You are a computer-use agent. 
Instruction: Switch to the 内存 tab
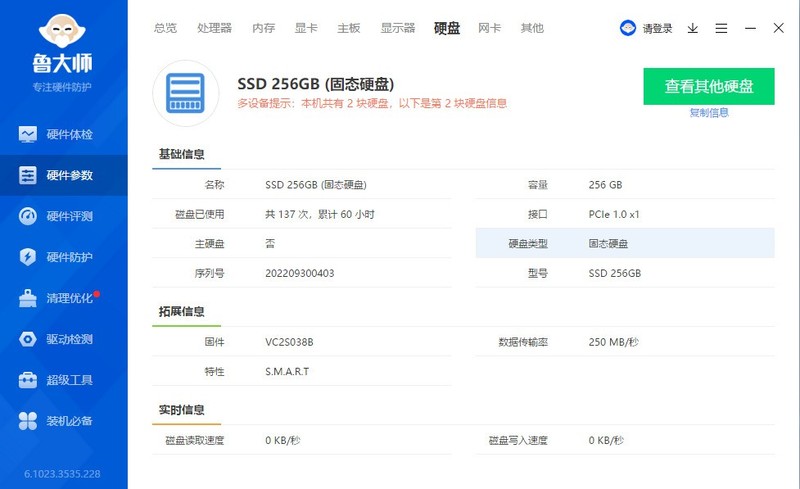click(263, 28)
